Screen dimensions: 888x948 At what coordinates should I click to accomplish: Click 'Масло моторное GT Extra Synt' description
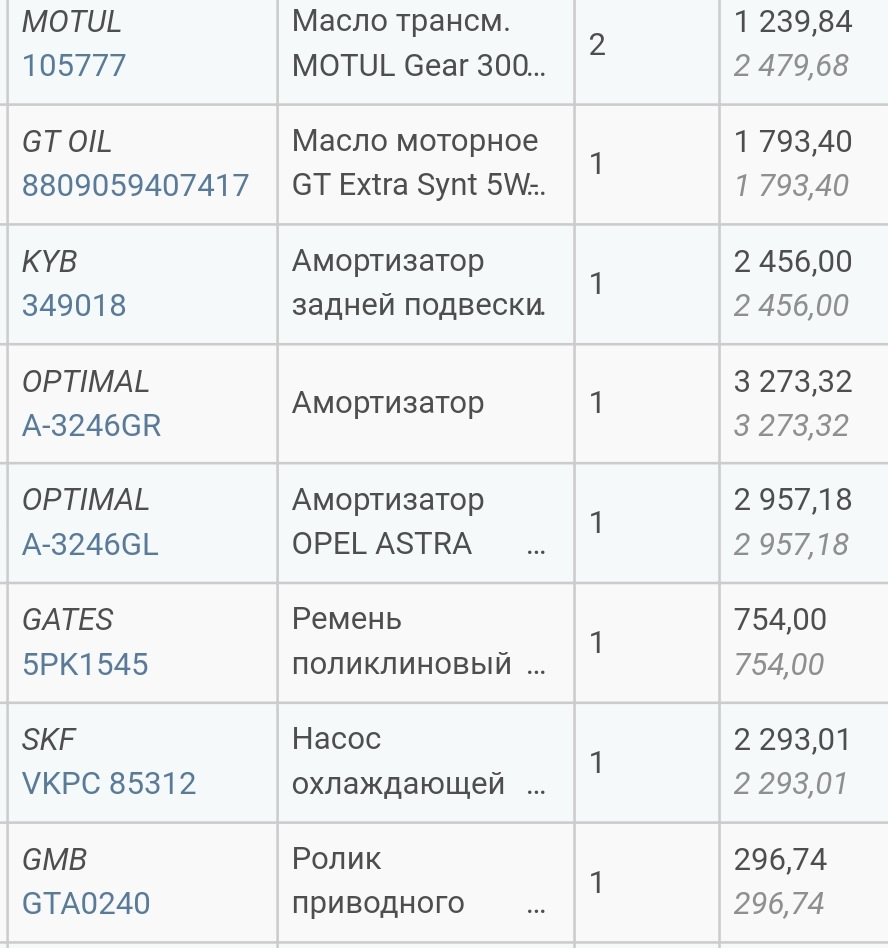pyautogui.click(x=420, y=164)
